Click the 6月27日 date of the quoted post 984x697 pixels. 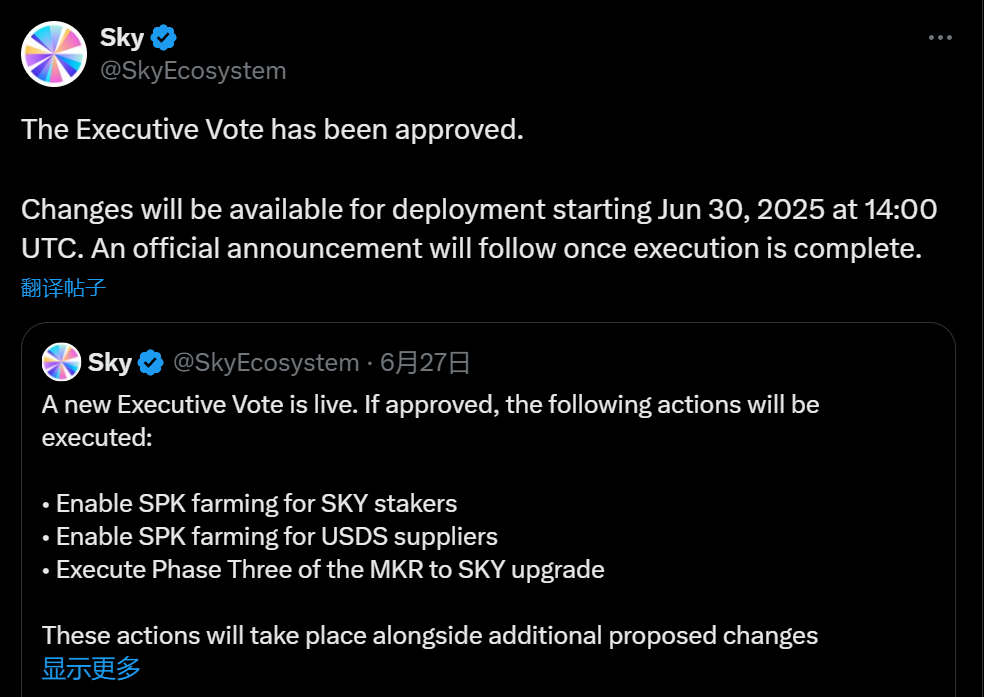pyautogui.click(x=427, y=362)
